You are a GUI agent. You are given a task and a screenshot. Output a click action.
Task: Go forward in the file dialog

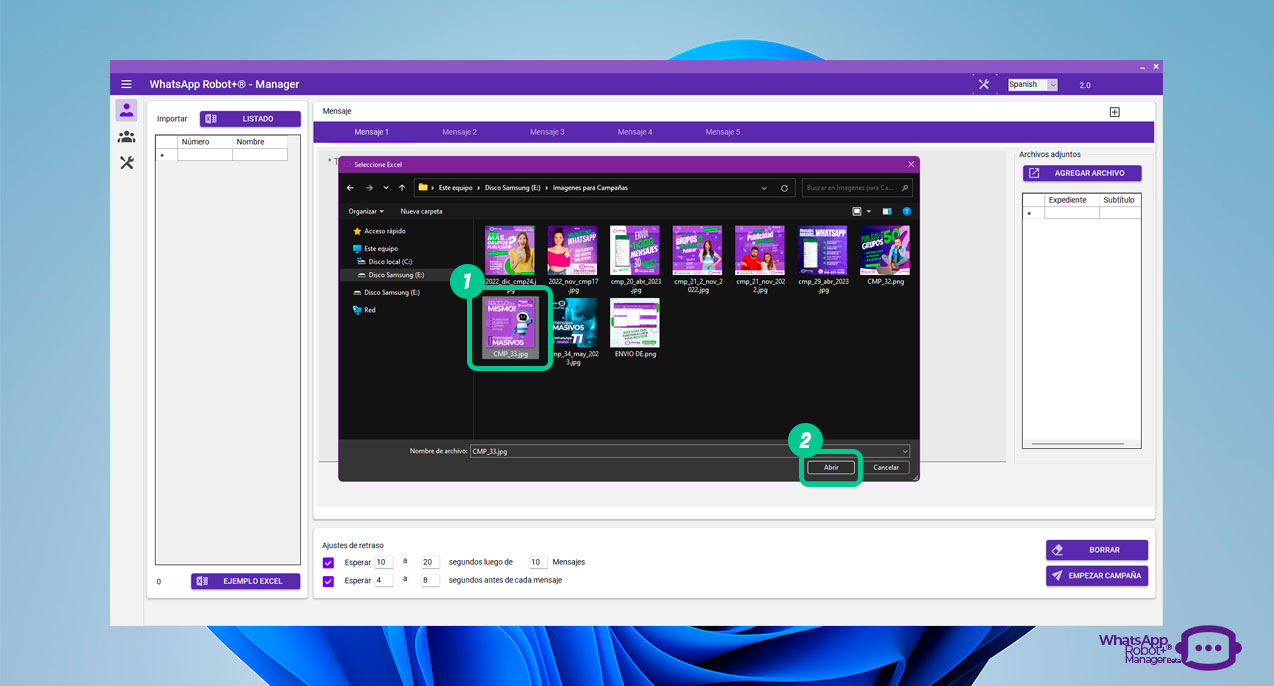coord(369,187)
